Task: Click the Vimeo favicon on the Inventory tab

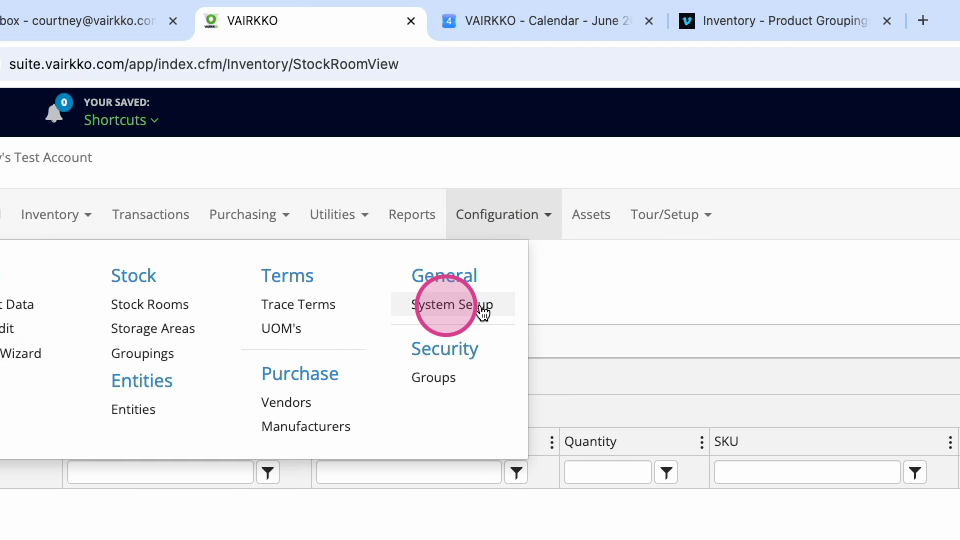Action: (687, 21)
